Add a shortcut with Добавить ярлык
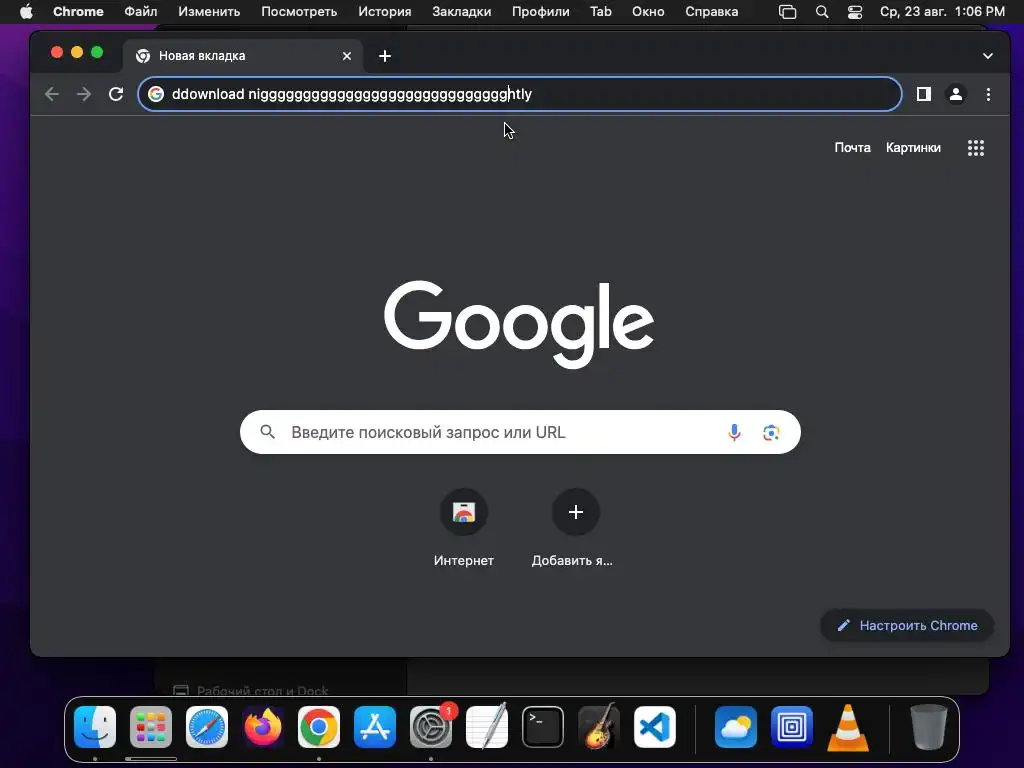The width and height of the screenshot is (1024, 768). click(x=575, y=528)
